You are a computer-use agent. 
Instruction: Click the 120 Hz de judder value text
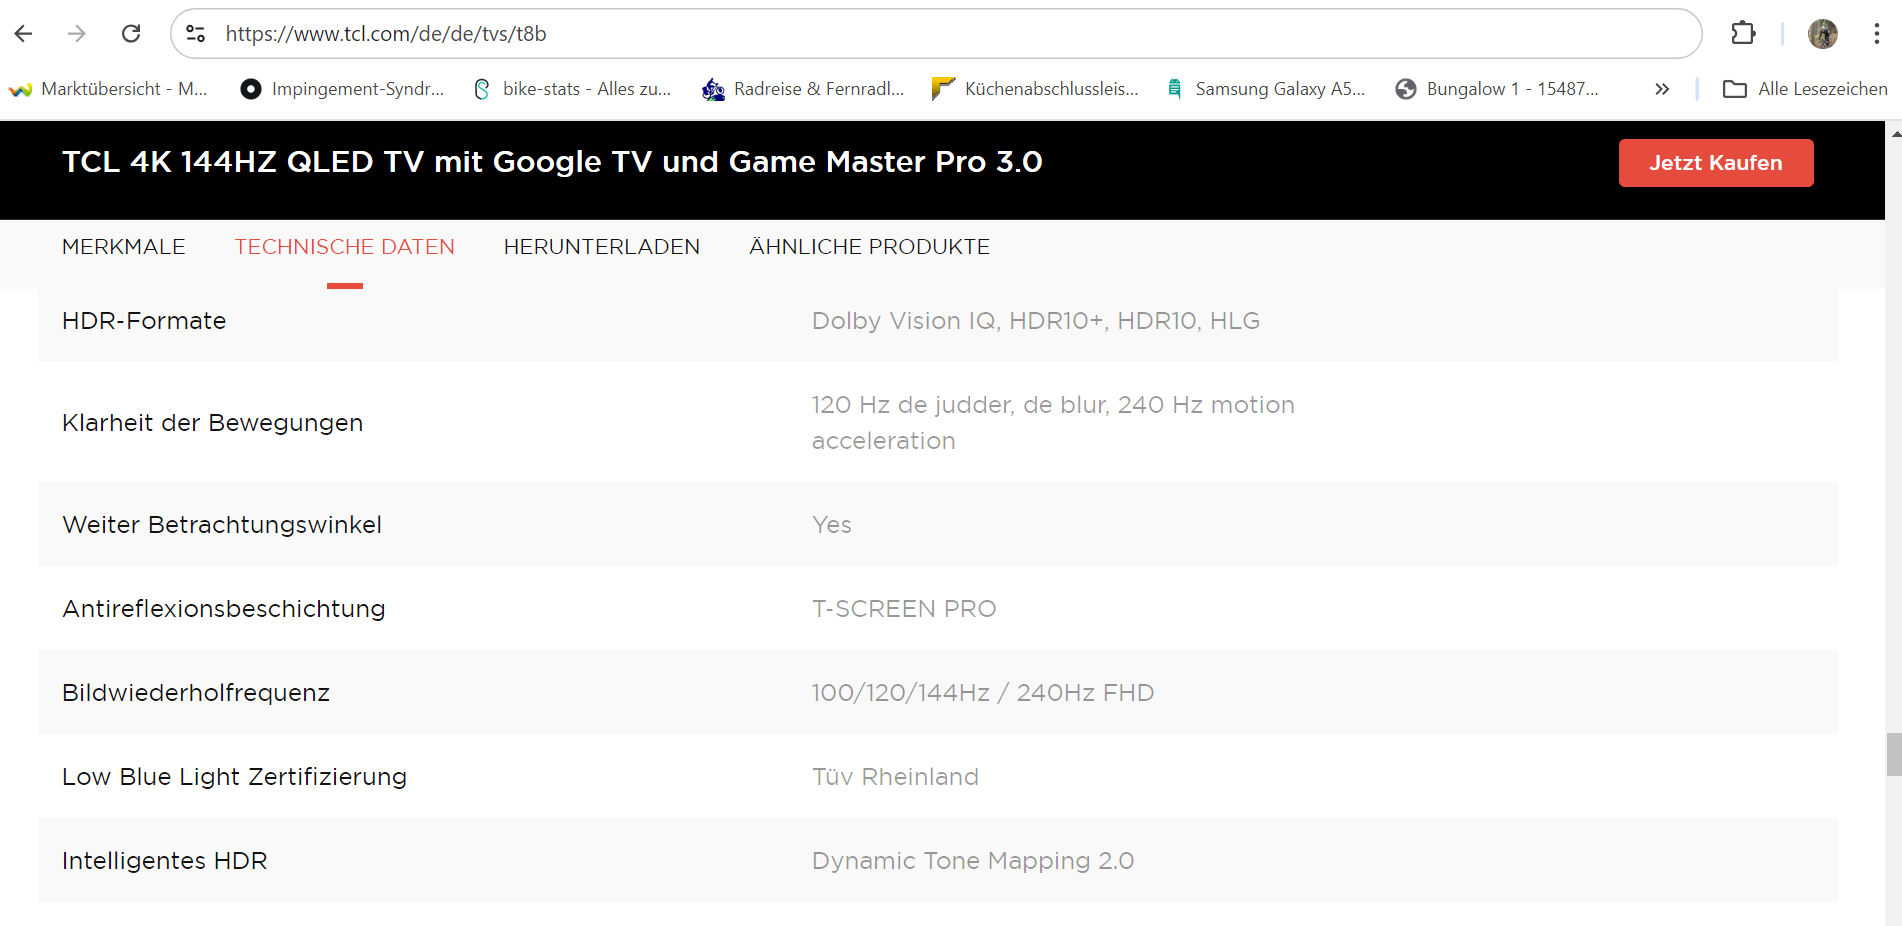[1053, 423]
